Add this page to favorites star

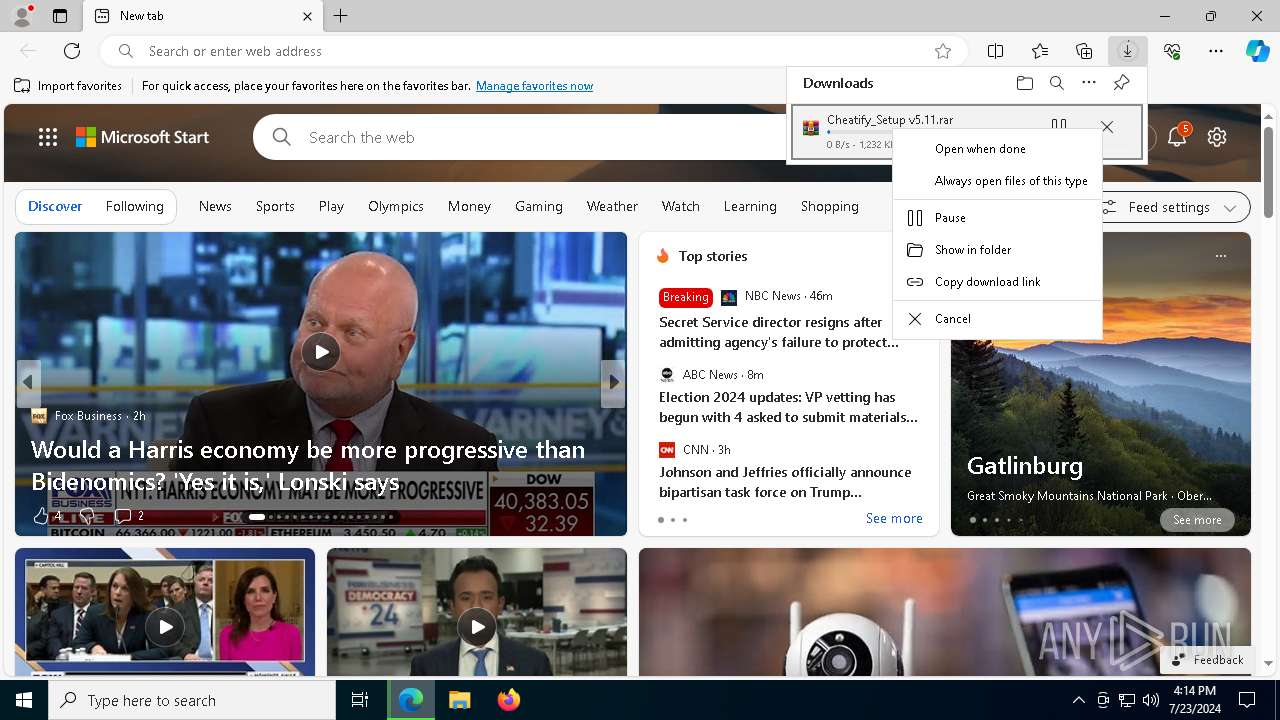coord(942,51)
